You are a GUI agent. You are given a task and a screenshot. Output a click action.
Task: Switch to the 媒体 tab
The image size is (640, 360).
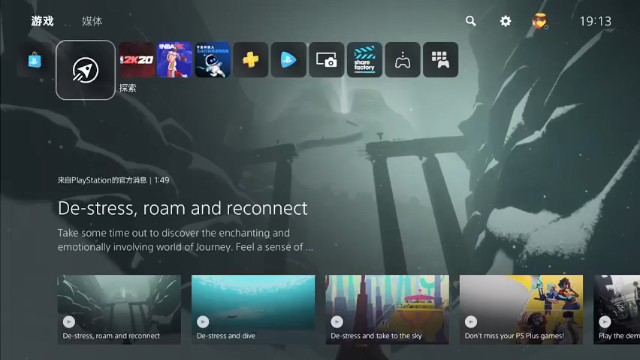tap(92, 21)
